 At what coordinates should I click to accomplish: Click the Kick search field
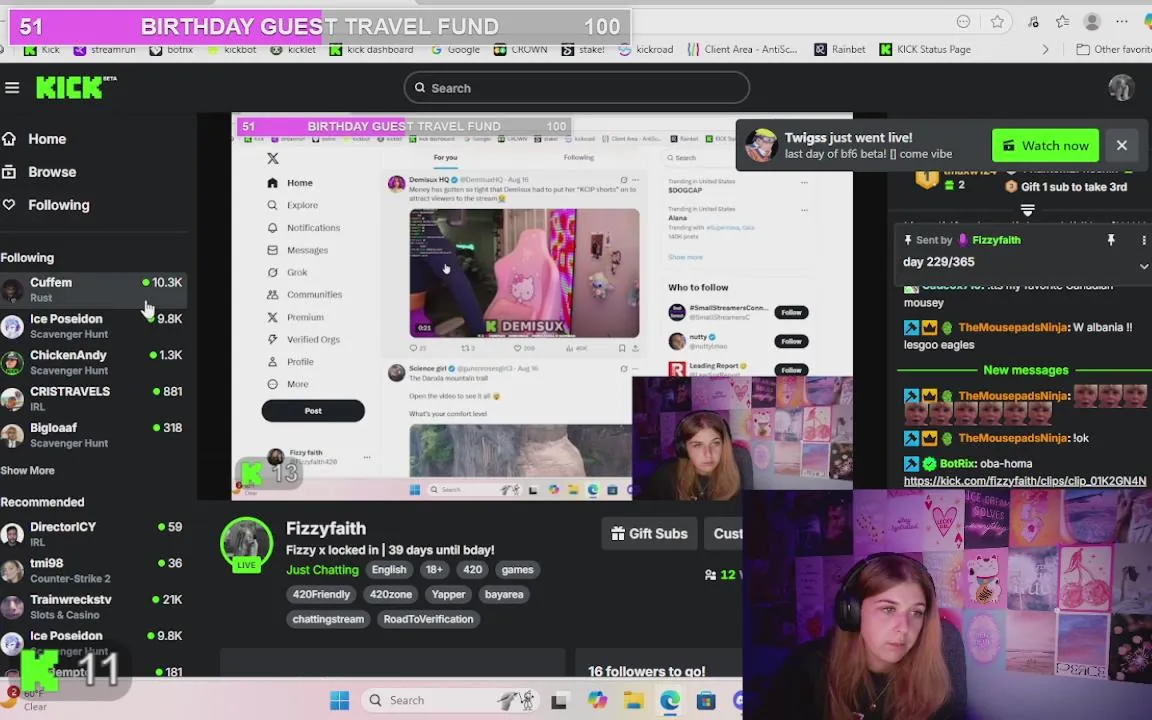point(576,87)
